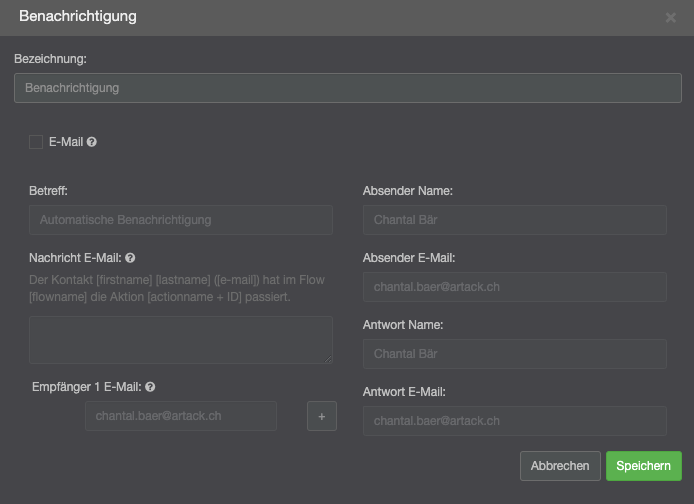Focus the Absender E-Mail input
The height and width of the screenshot is (504, 694).
click(514, 287)
